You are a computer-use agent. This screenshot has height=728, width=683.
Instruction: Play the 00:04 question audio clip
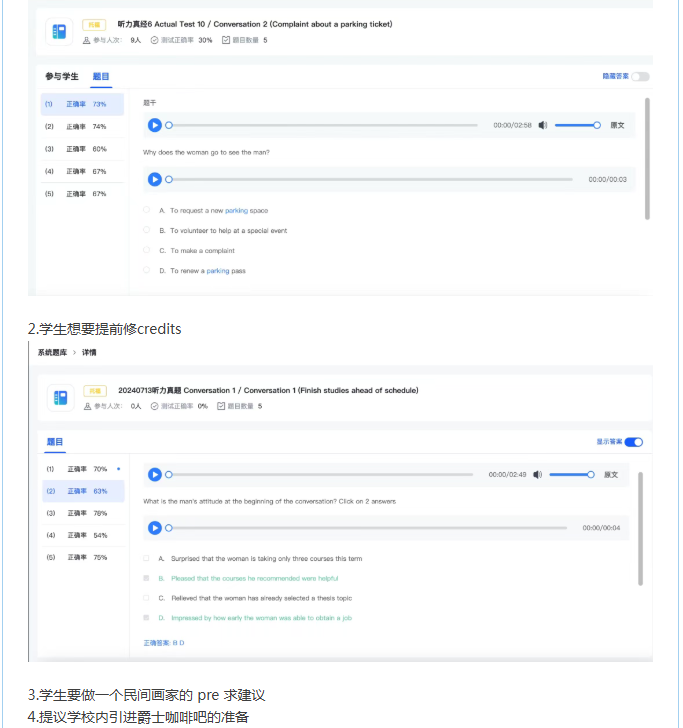155,527
